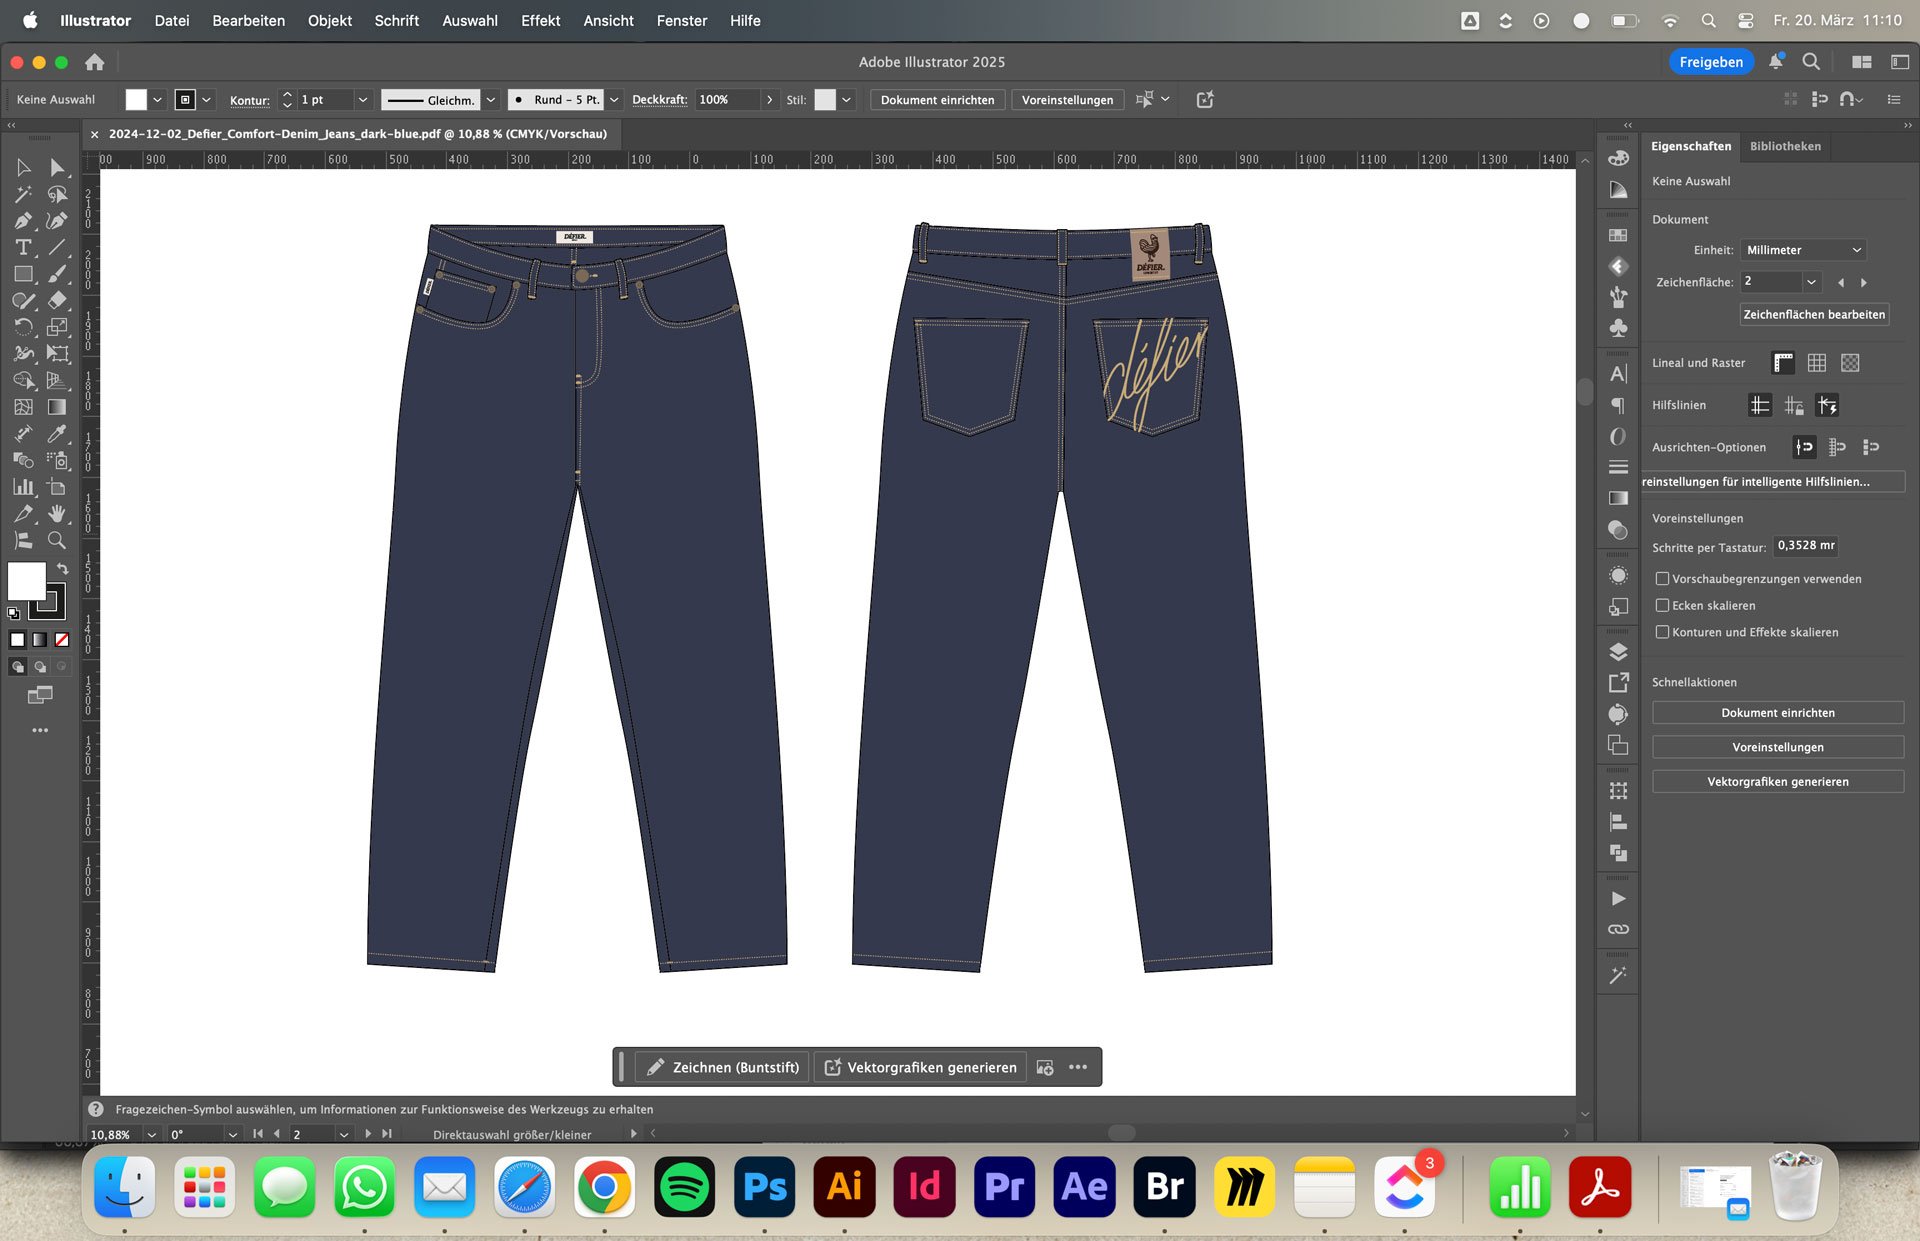Select the Eraser tool
1920x1241 pixels.
point(57,300)
